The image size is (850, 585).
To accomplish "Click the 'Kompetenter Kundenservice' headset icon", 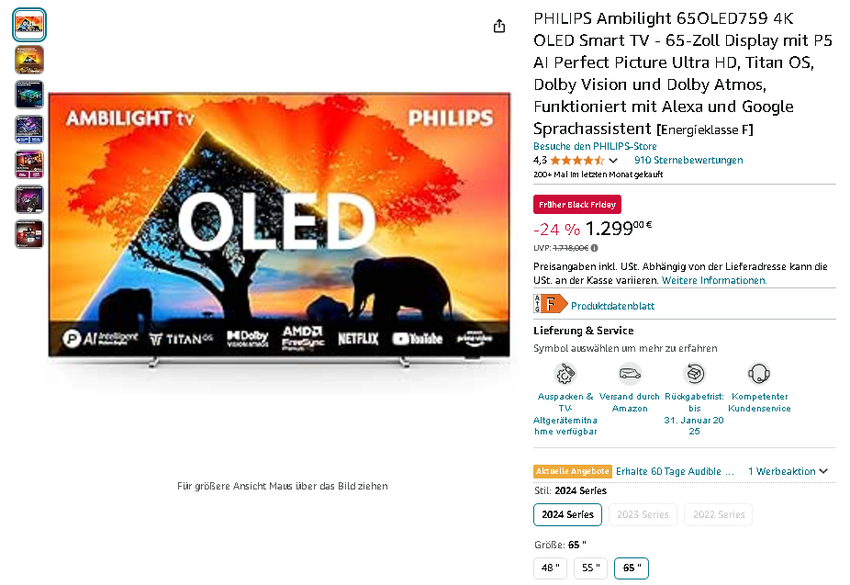I will click(x=759, y=374).
